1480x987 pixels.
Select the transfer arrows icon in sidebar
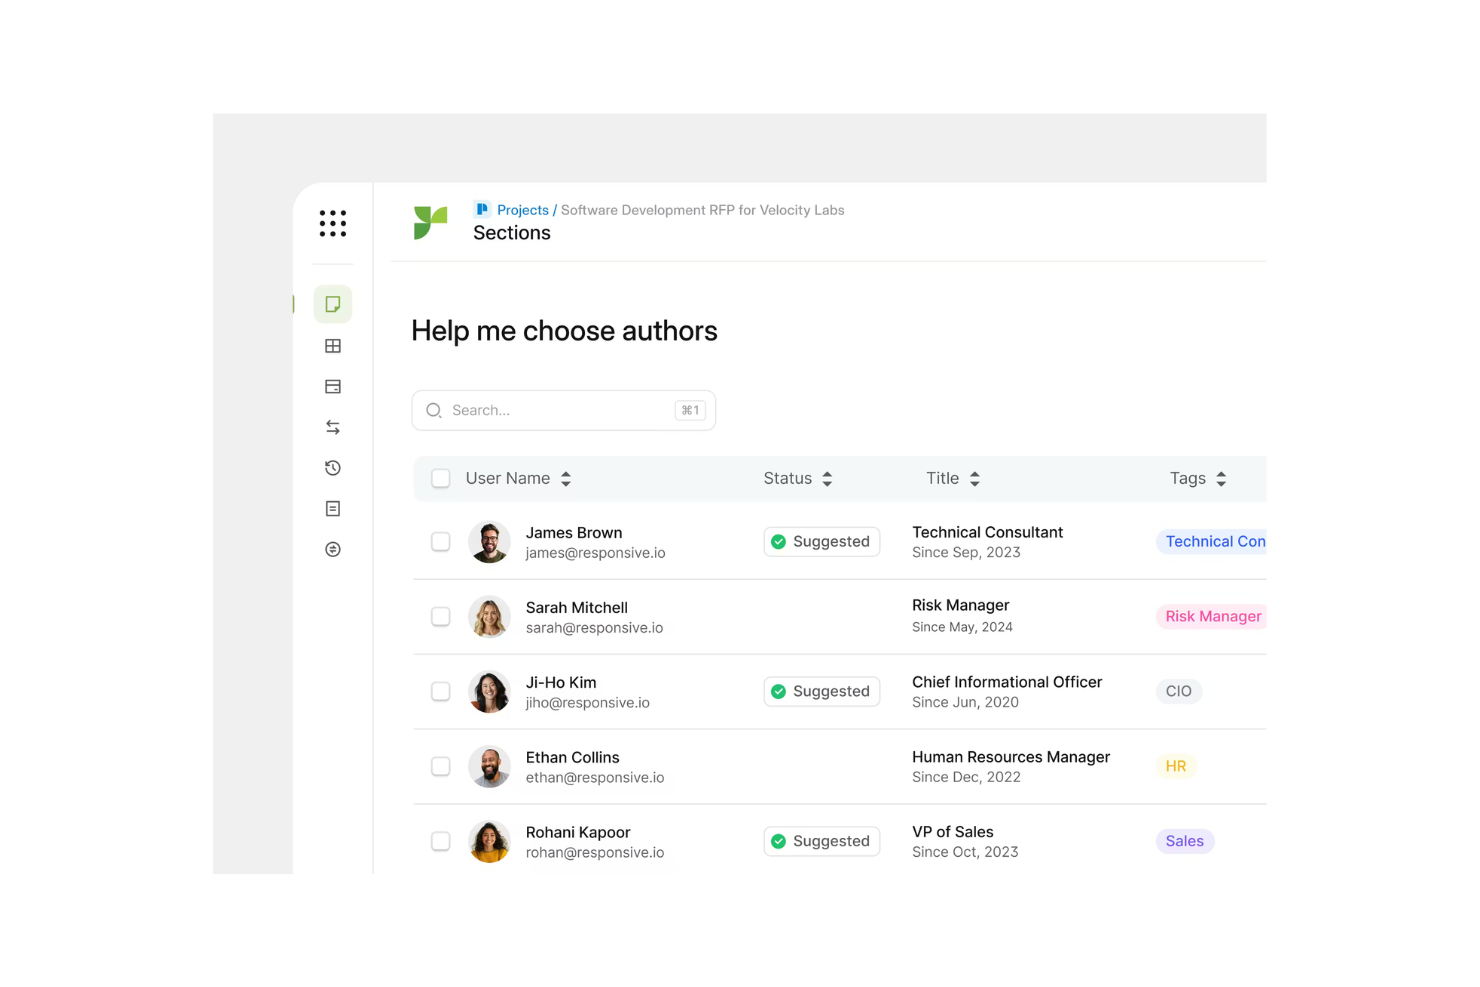tap(332, 427)
